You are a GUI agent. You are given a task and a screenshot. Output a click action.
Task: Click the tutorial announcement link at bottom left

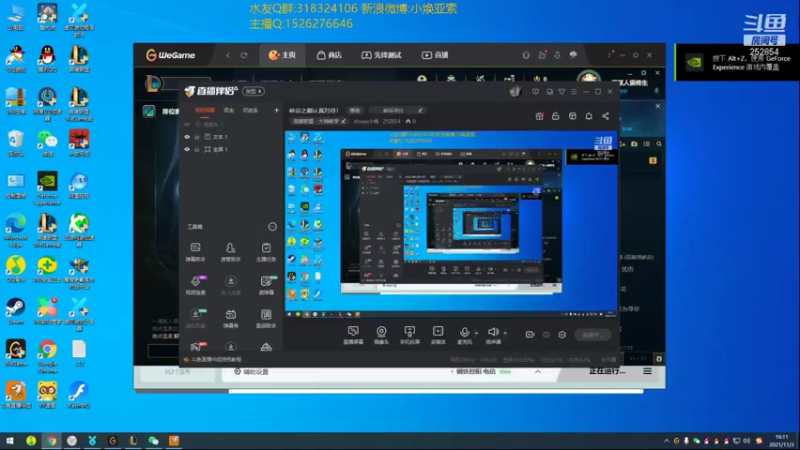(x=213, y=360)
